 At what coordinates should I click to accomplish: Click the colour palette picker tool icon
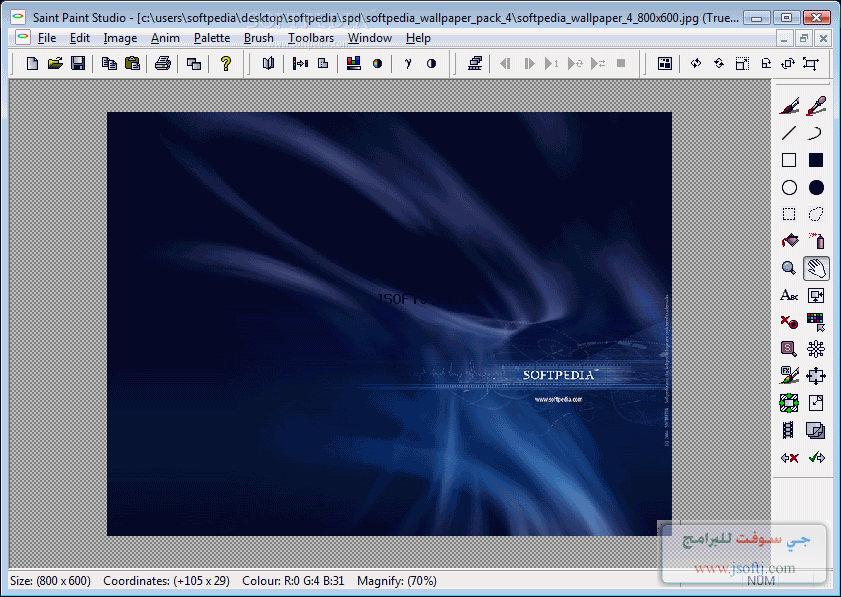(x=816, y=322)
